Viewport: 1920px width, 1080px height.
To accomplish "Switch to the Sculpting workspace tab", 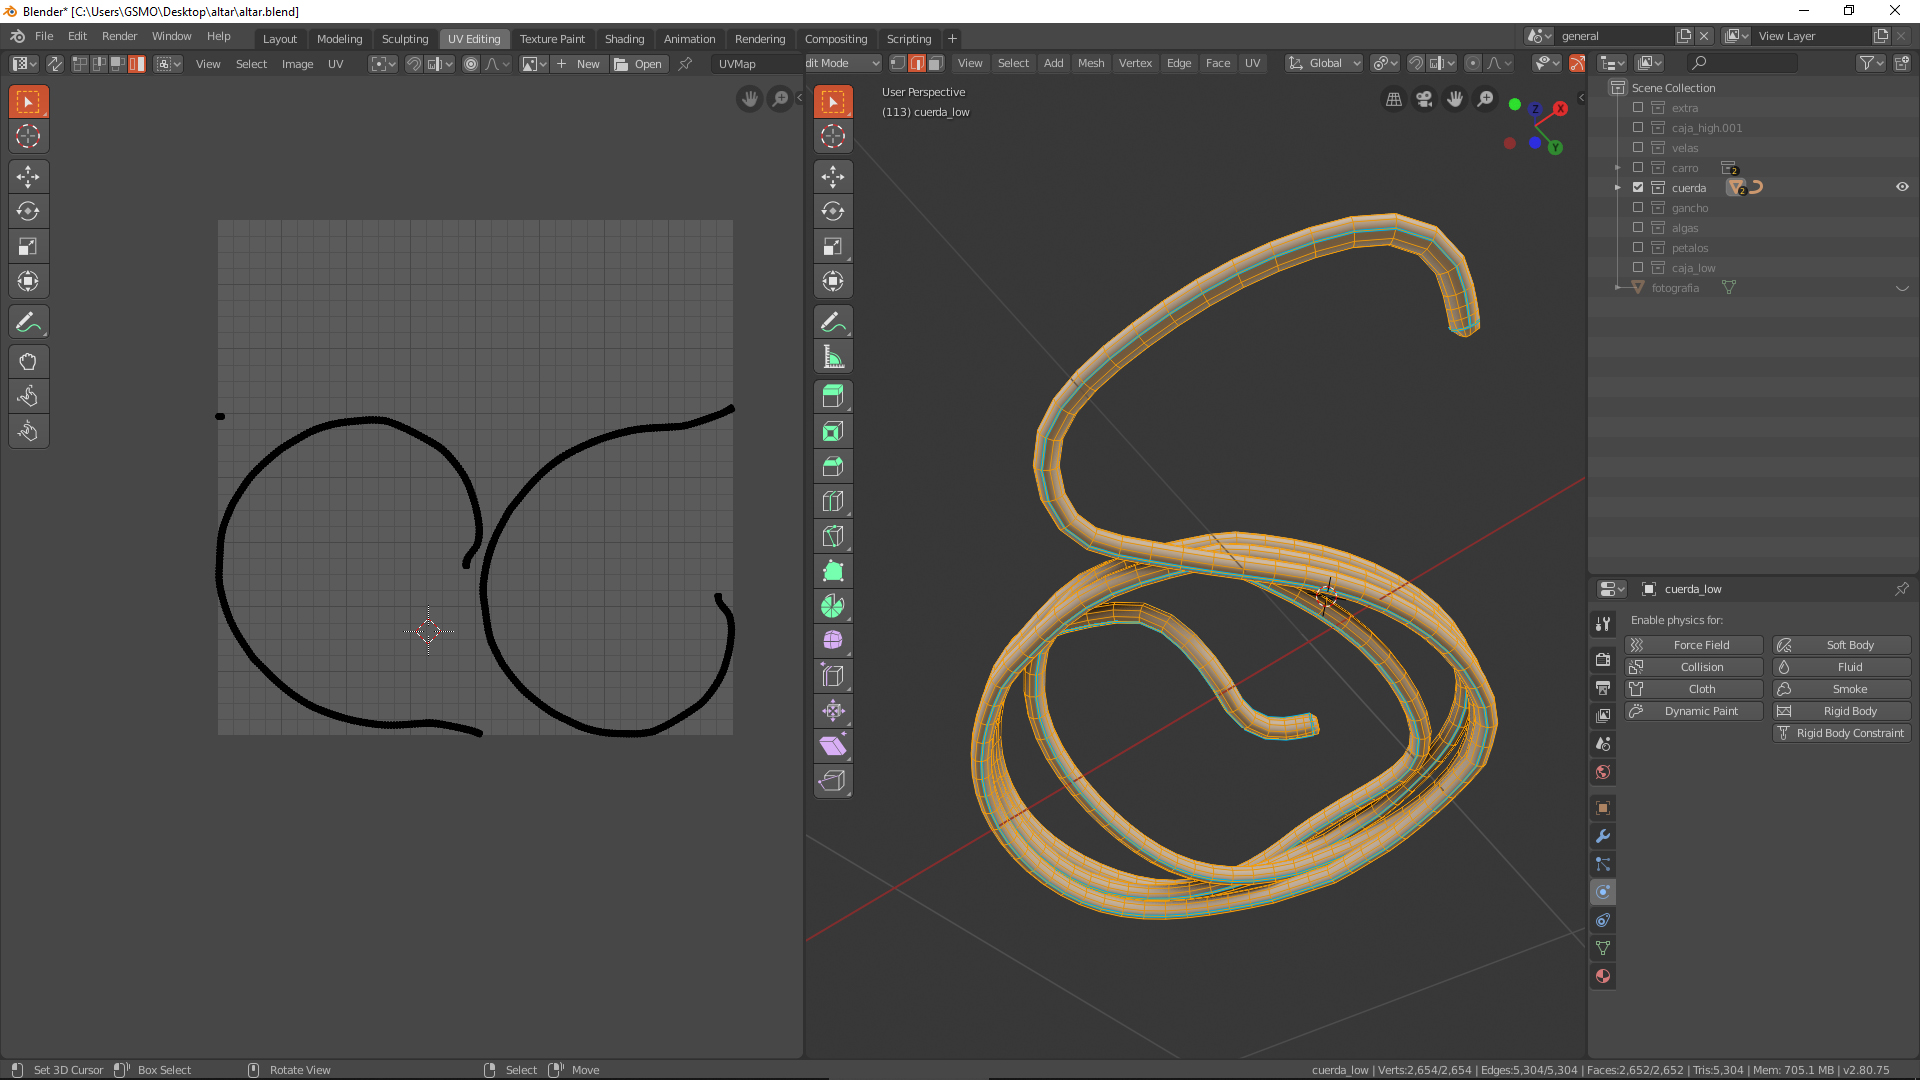I will [x=405, y=39].
